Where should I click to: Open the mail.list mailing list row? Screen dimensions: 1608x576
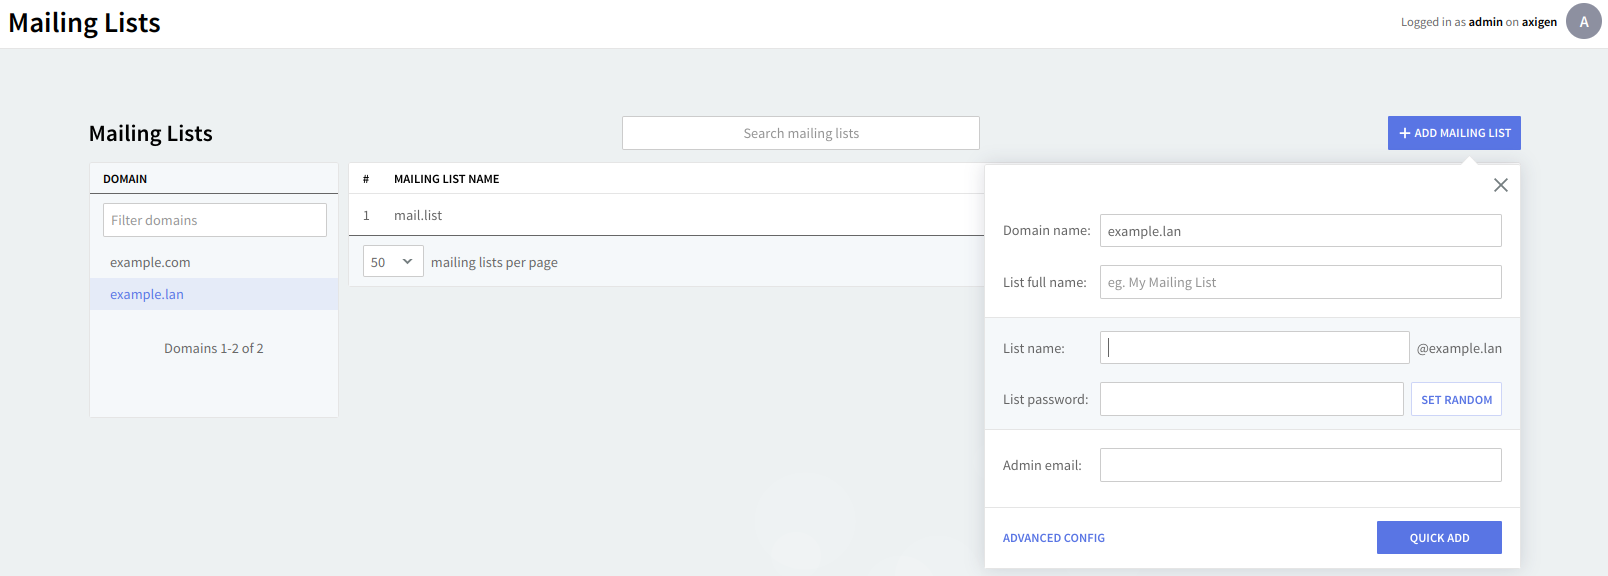click(418, 215)
